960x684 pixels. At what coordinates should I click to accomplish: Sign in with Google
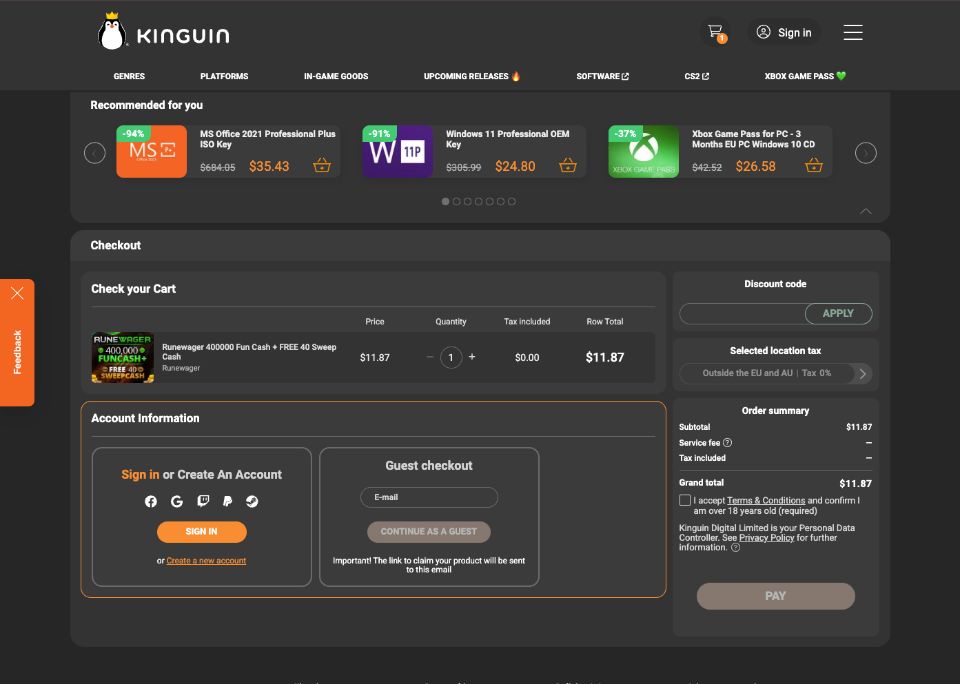[x=176, y=501]
